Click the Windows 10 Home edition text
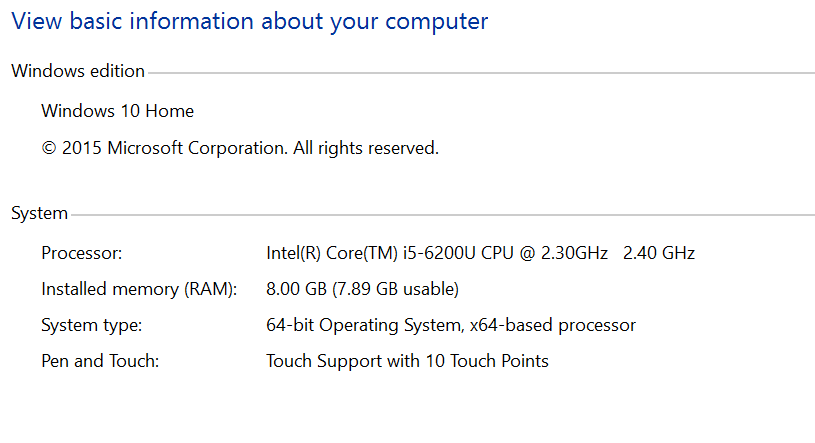 117,111
